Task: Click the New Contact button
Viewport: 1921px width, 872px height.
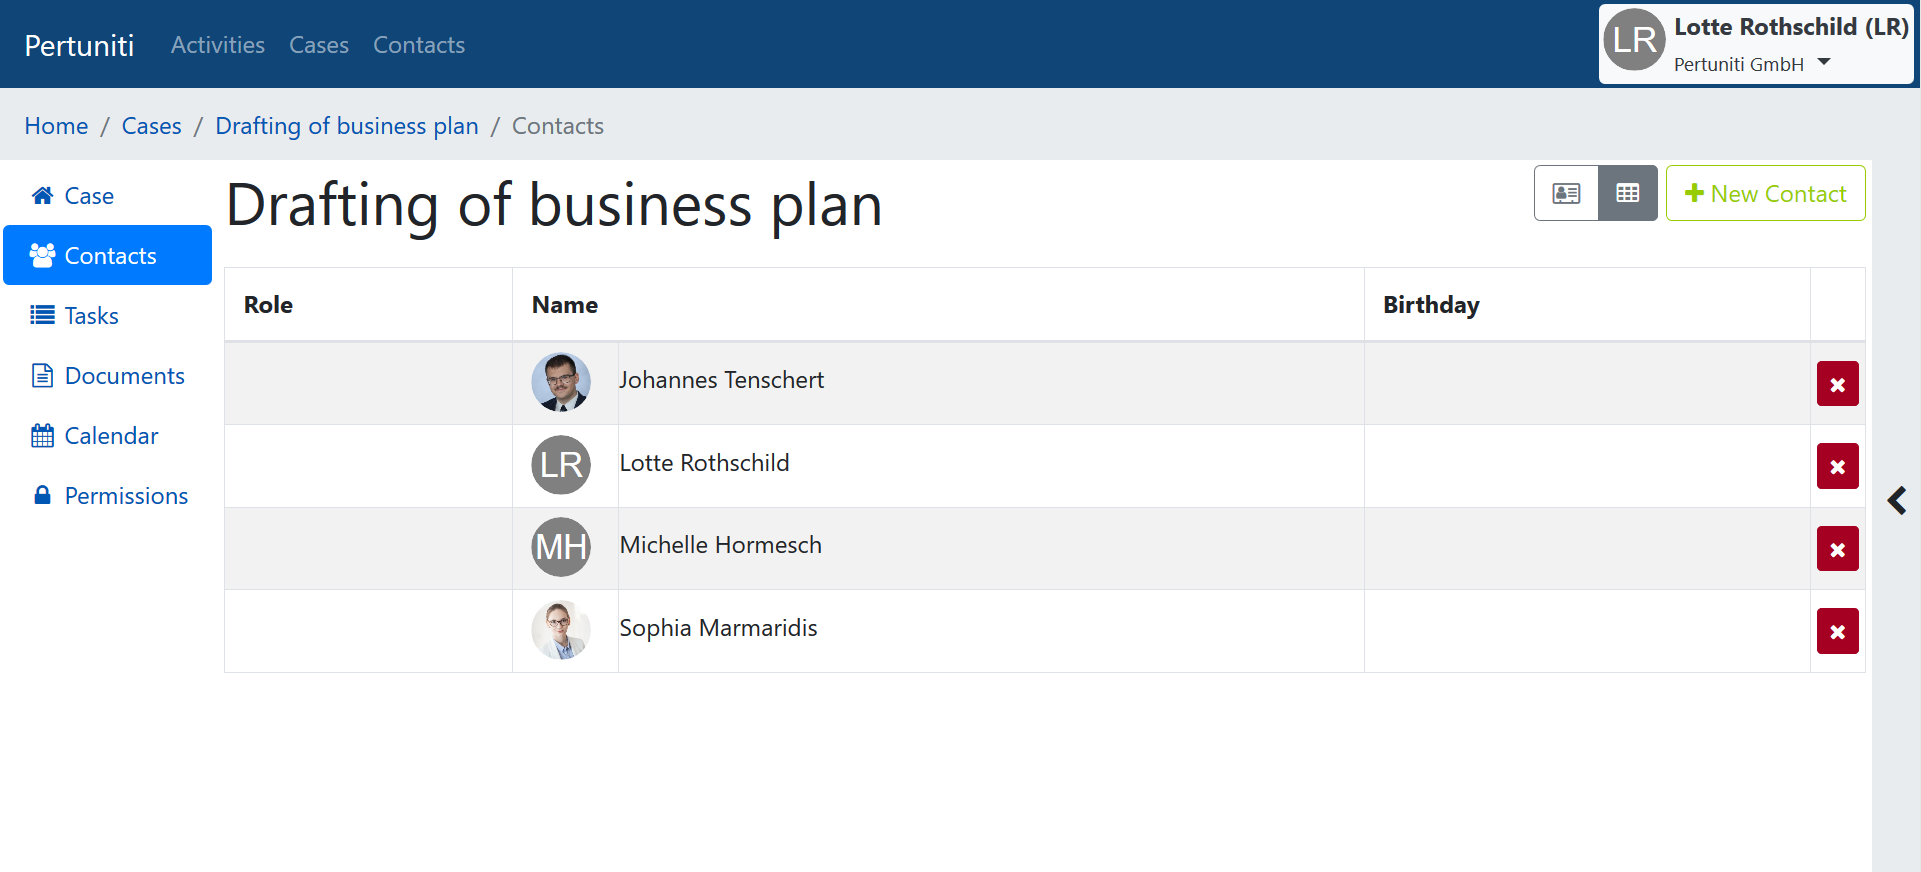Action: pos(1765,193)
